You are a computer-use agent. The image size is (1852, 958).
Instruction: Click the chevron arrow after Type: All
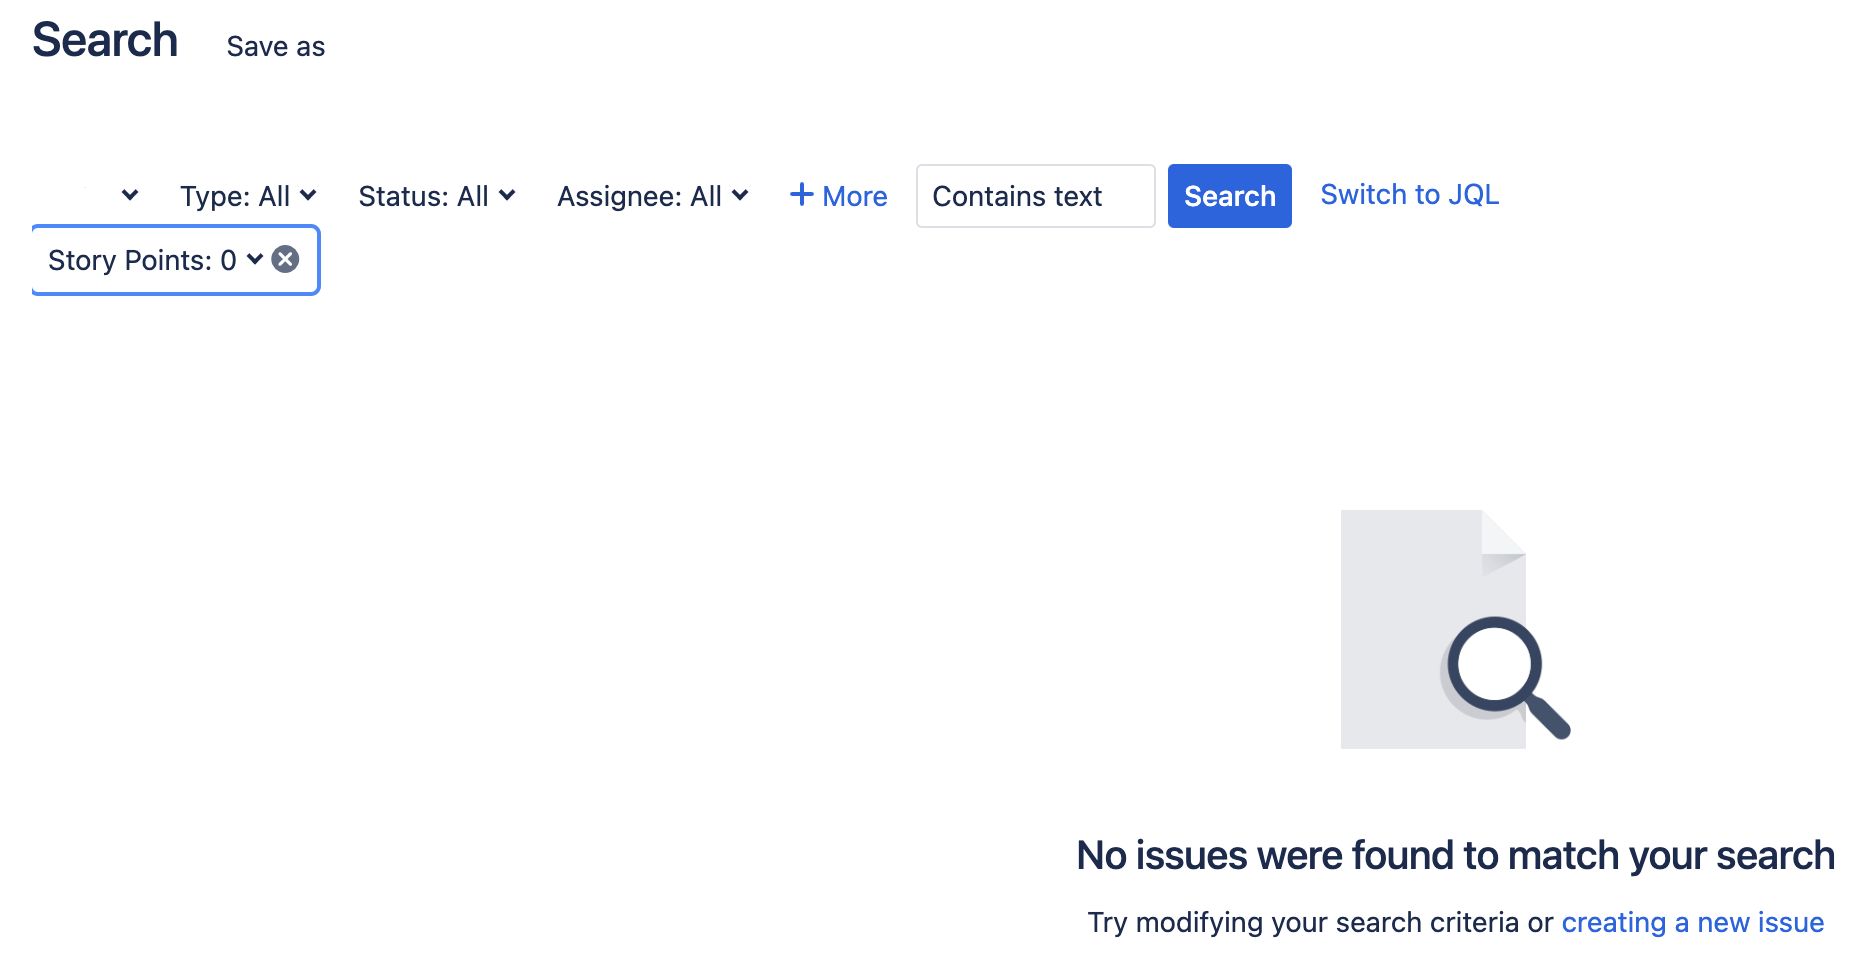click(x=308, y=195)
